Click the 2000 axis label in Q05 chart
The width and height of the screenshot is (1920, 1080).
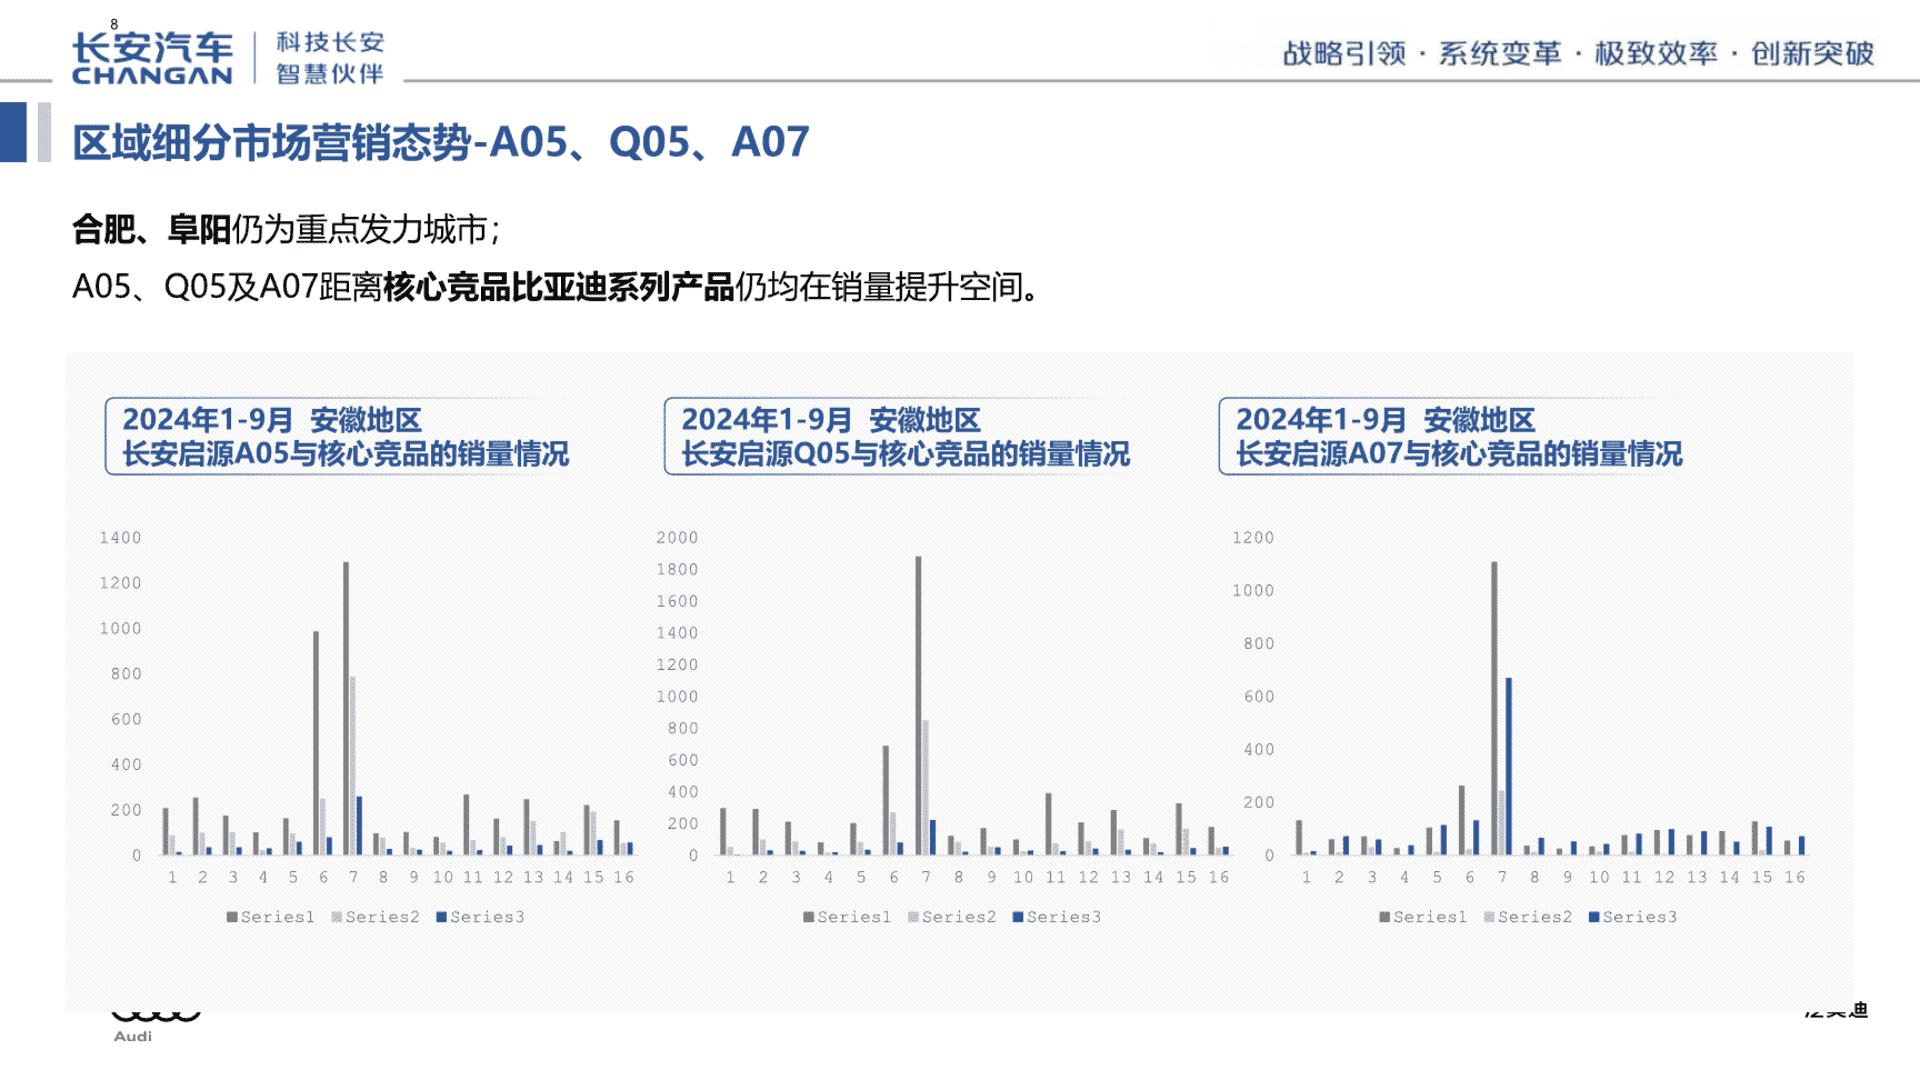click(677, 538)
